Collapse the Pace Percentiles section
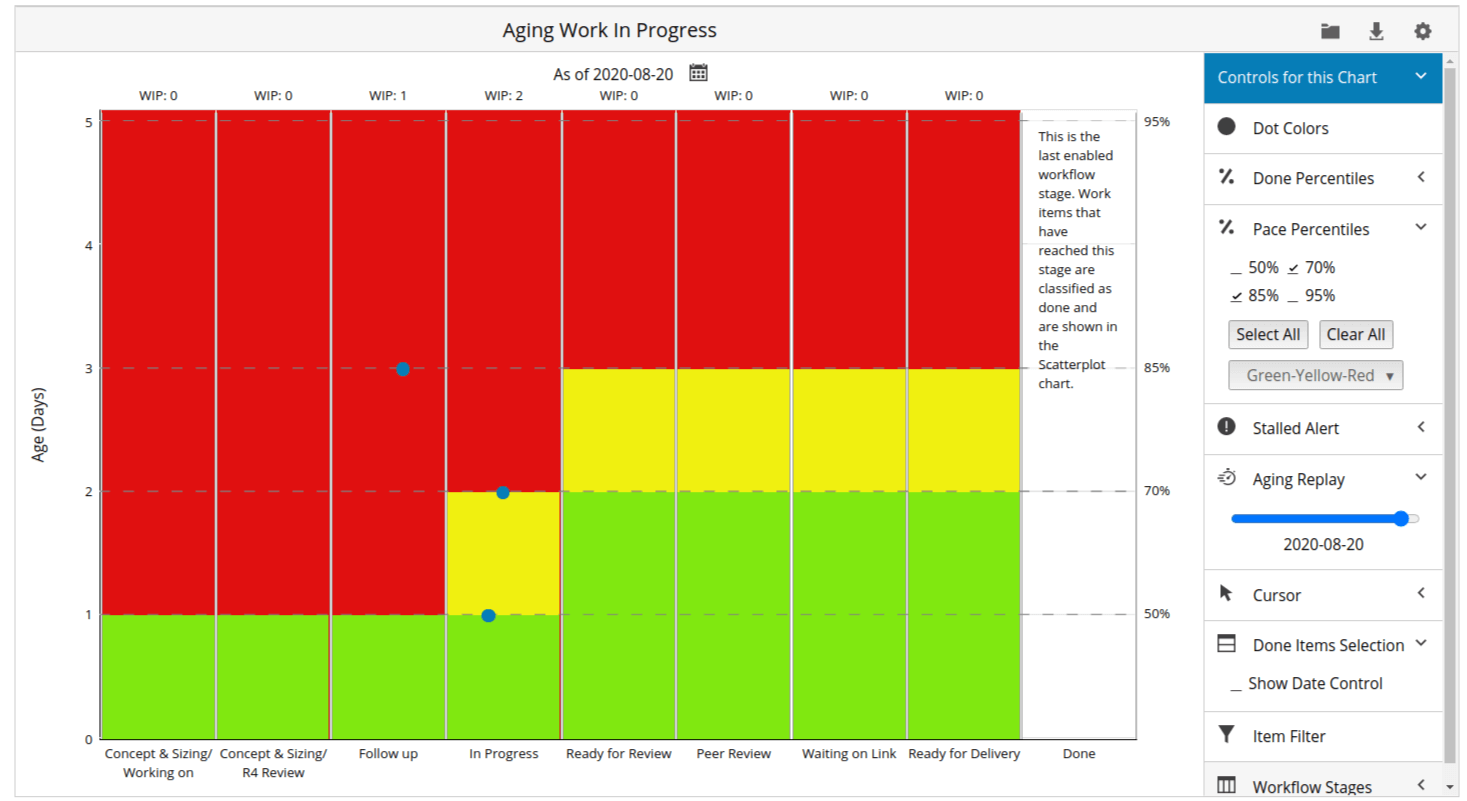 (1420, 228)
